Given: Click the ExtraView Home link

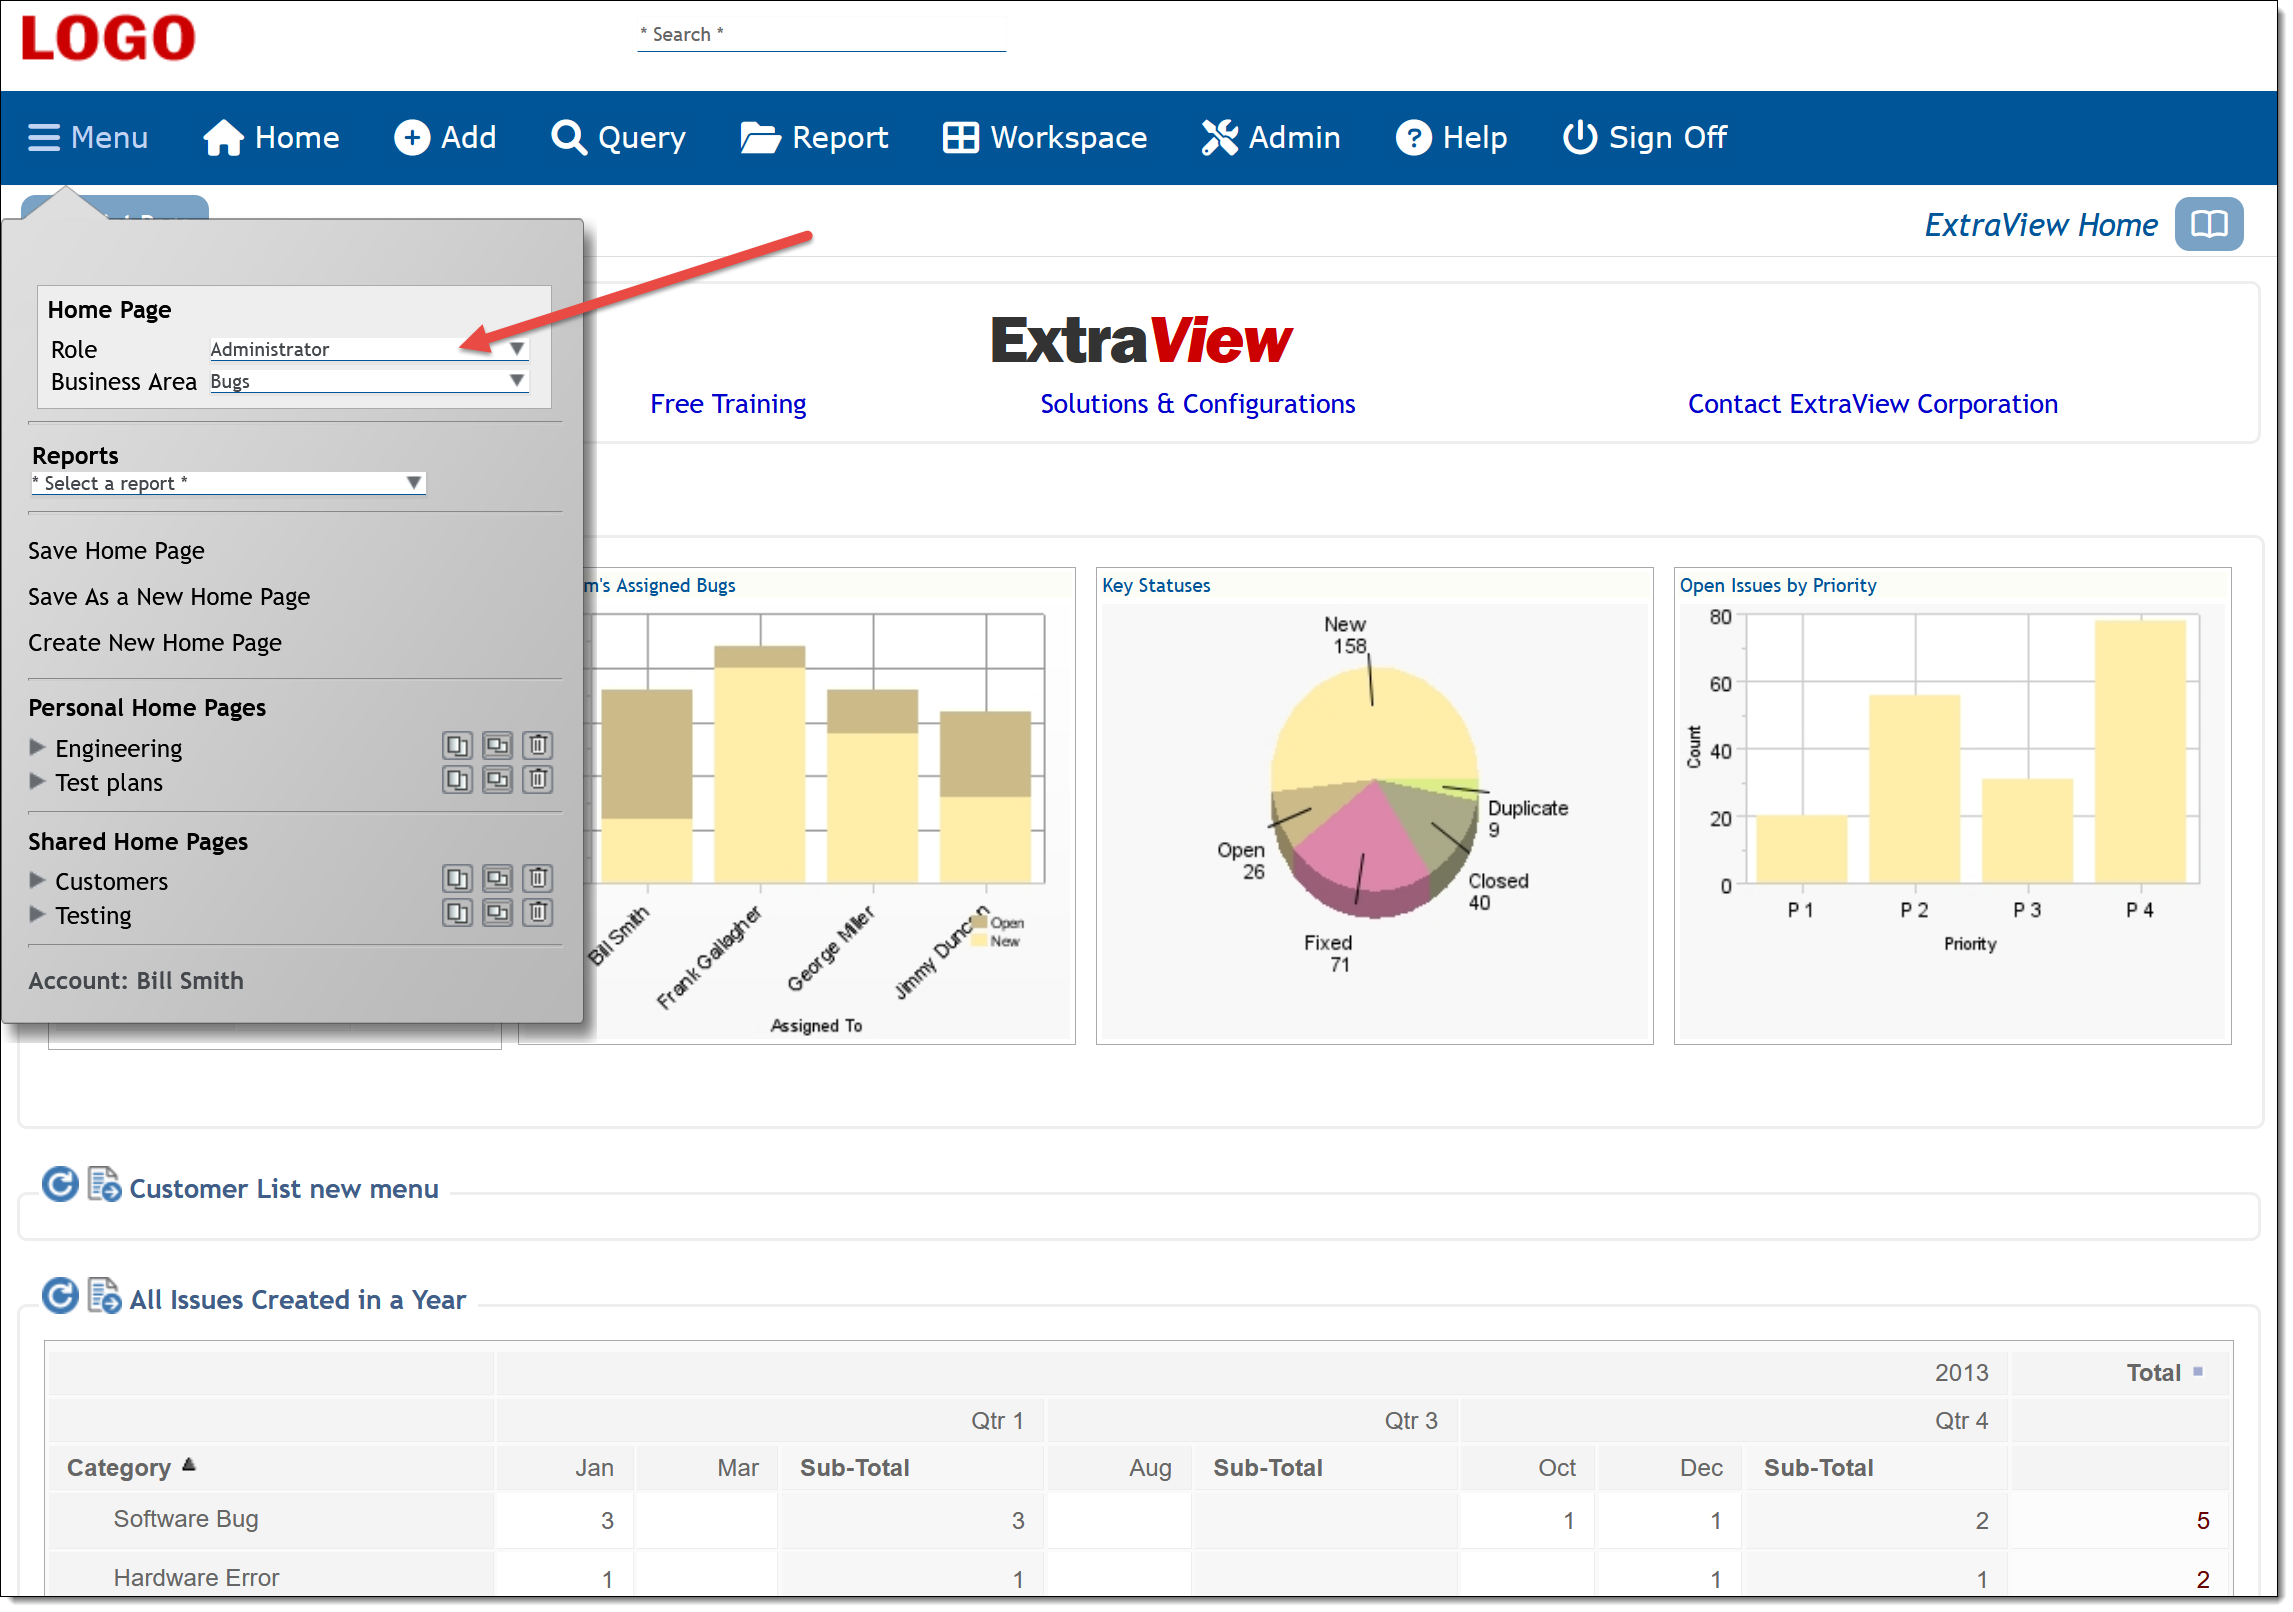Looking at the screenshot, I should pos(2041,225).
